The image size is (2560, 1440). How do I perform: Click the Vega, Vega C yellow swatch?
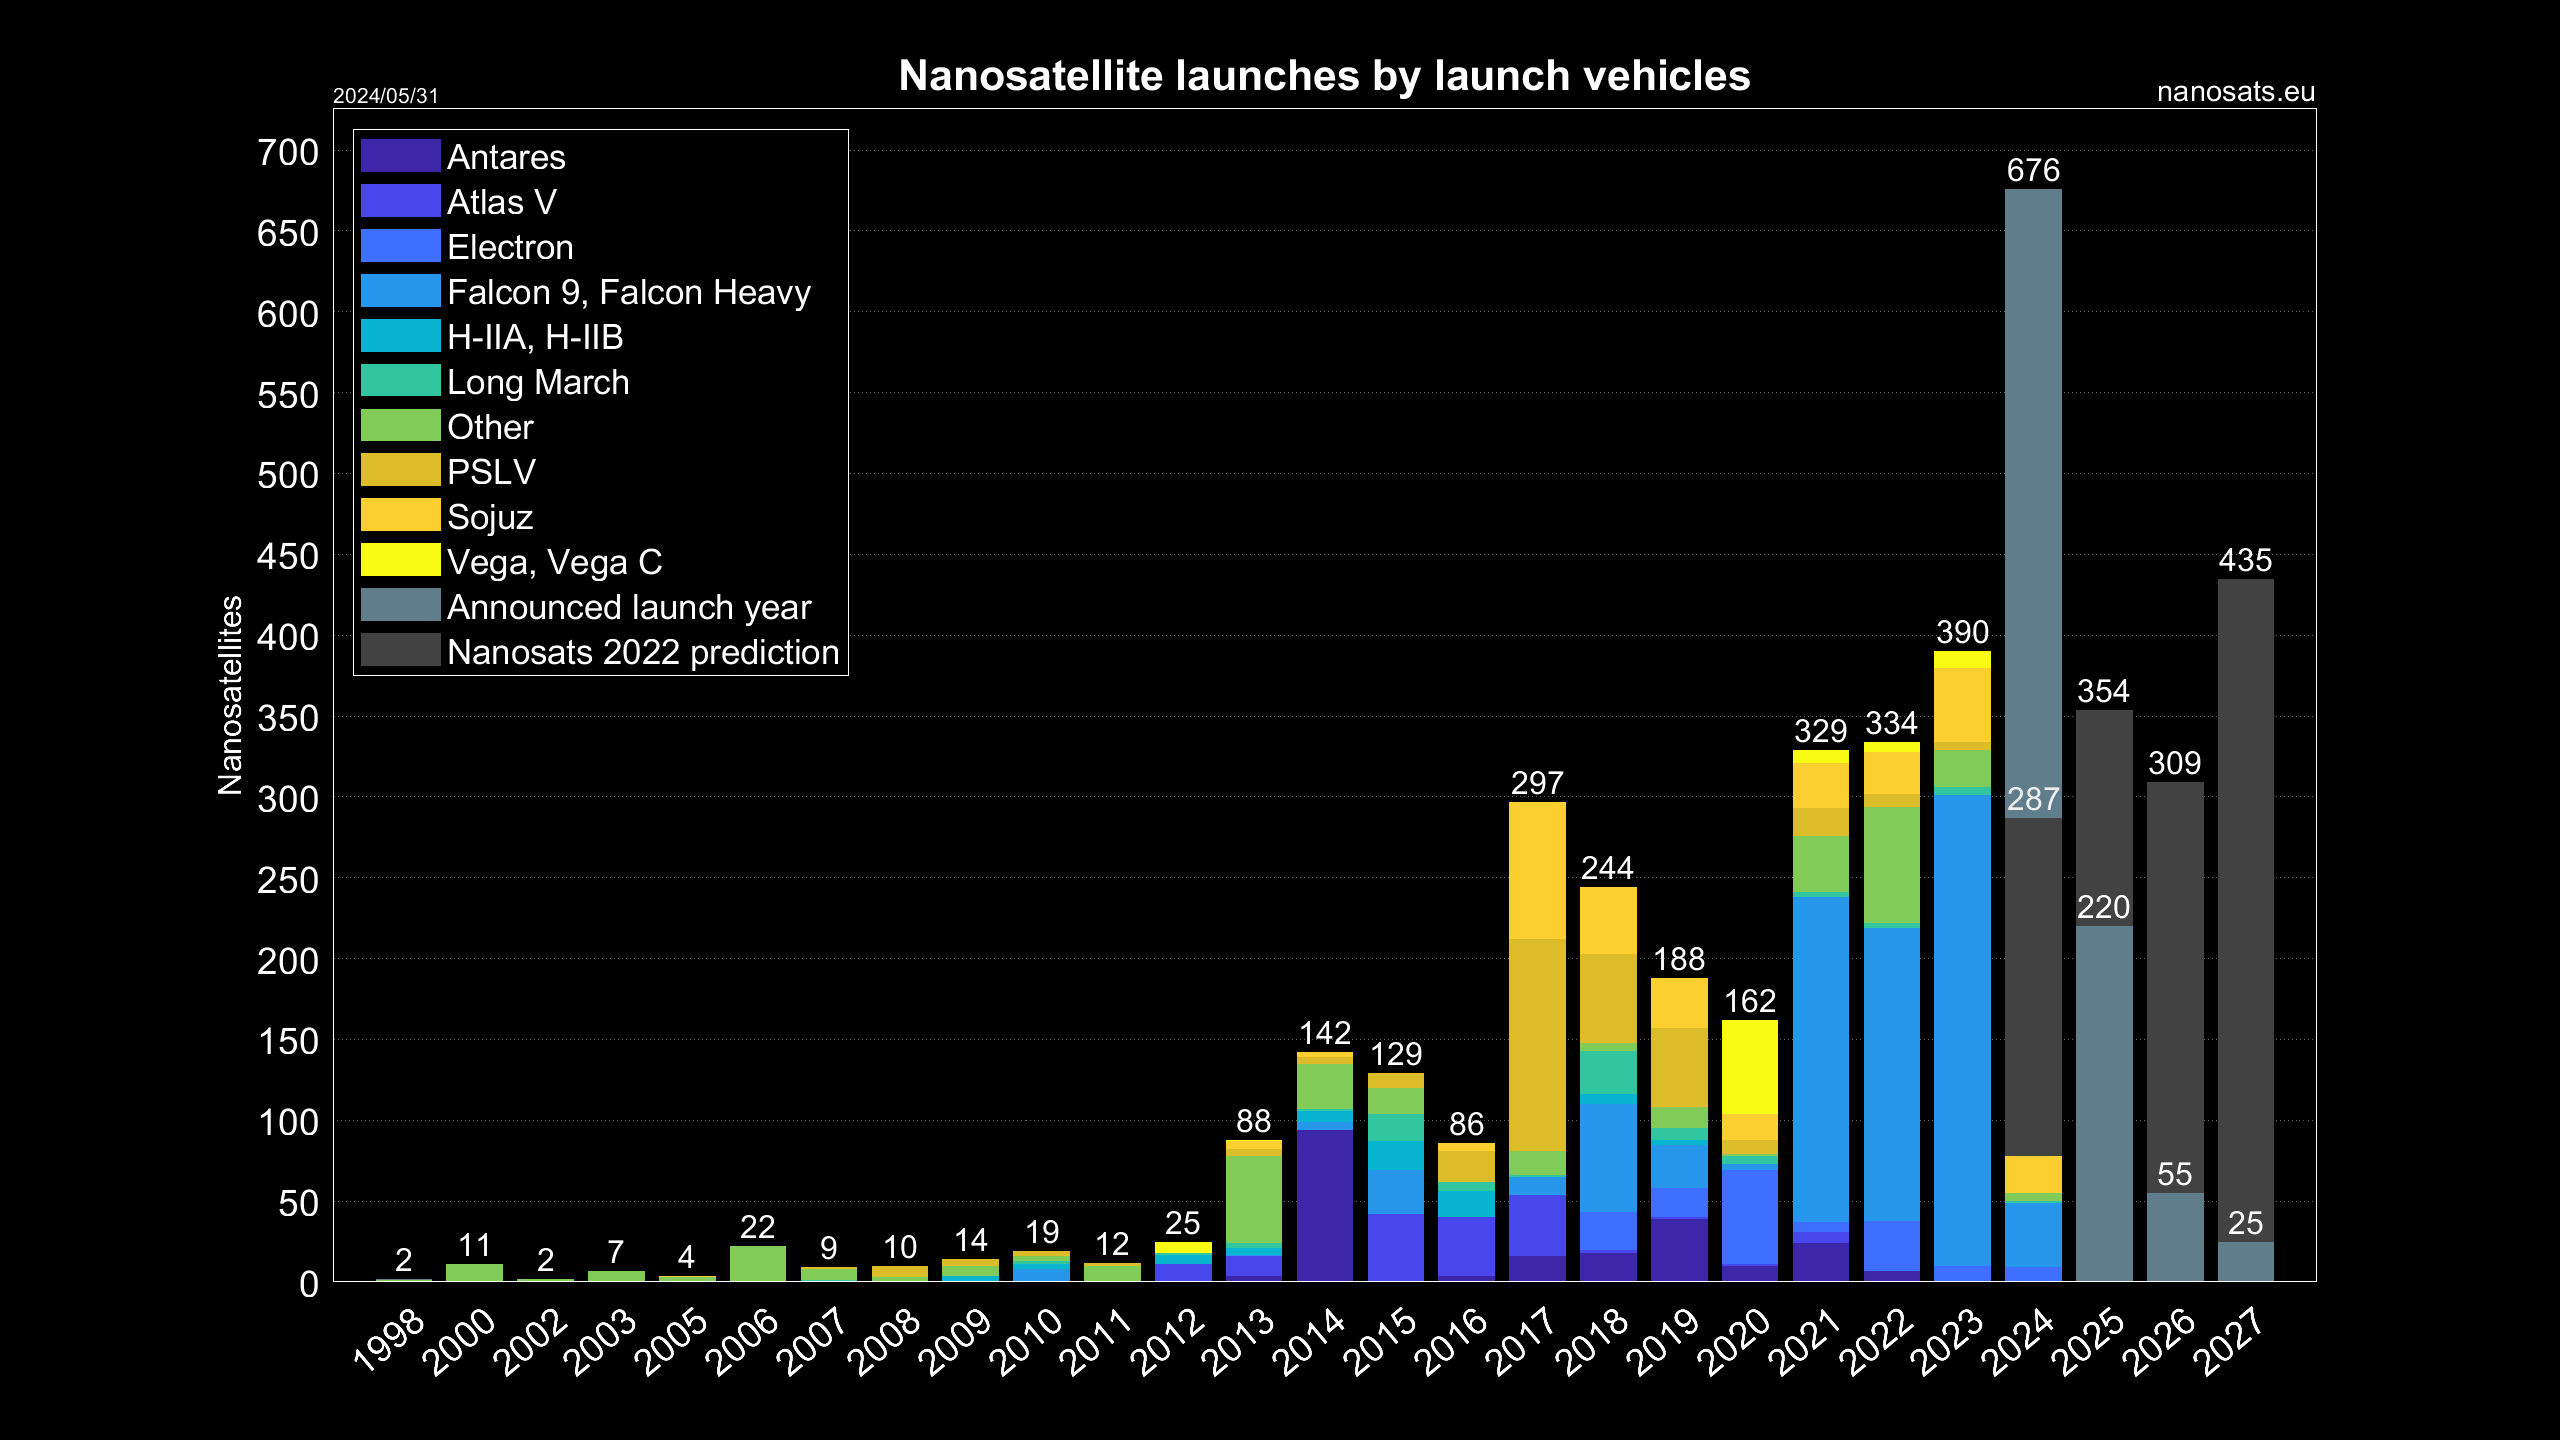pos(400,560)
